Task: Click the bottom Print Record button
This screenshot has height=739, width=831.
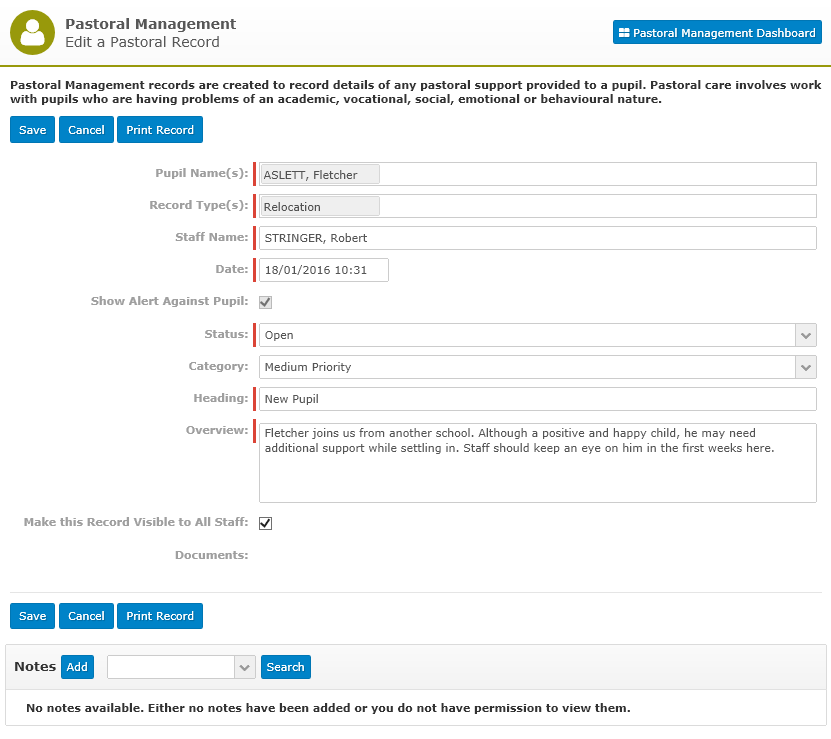Action: [x=160, y=616]
